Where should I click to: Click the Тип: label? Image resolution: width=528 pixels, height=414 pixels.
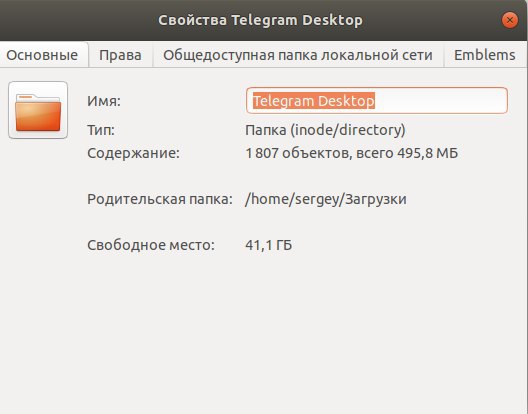coord(101,130)
